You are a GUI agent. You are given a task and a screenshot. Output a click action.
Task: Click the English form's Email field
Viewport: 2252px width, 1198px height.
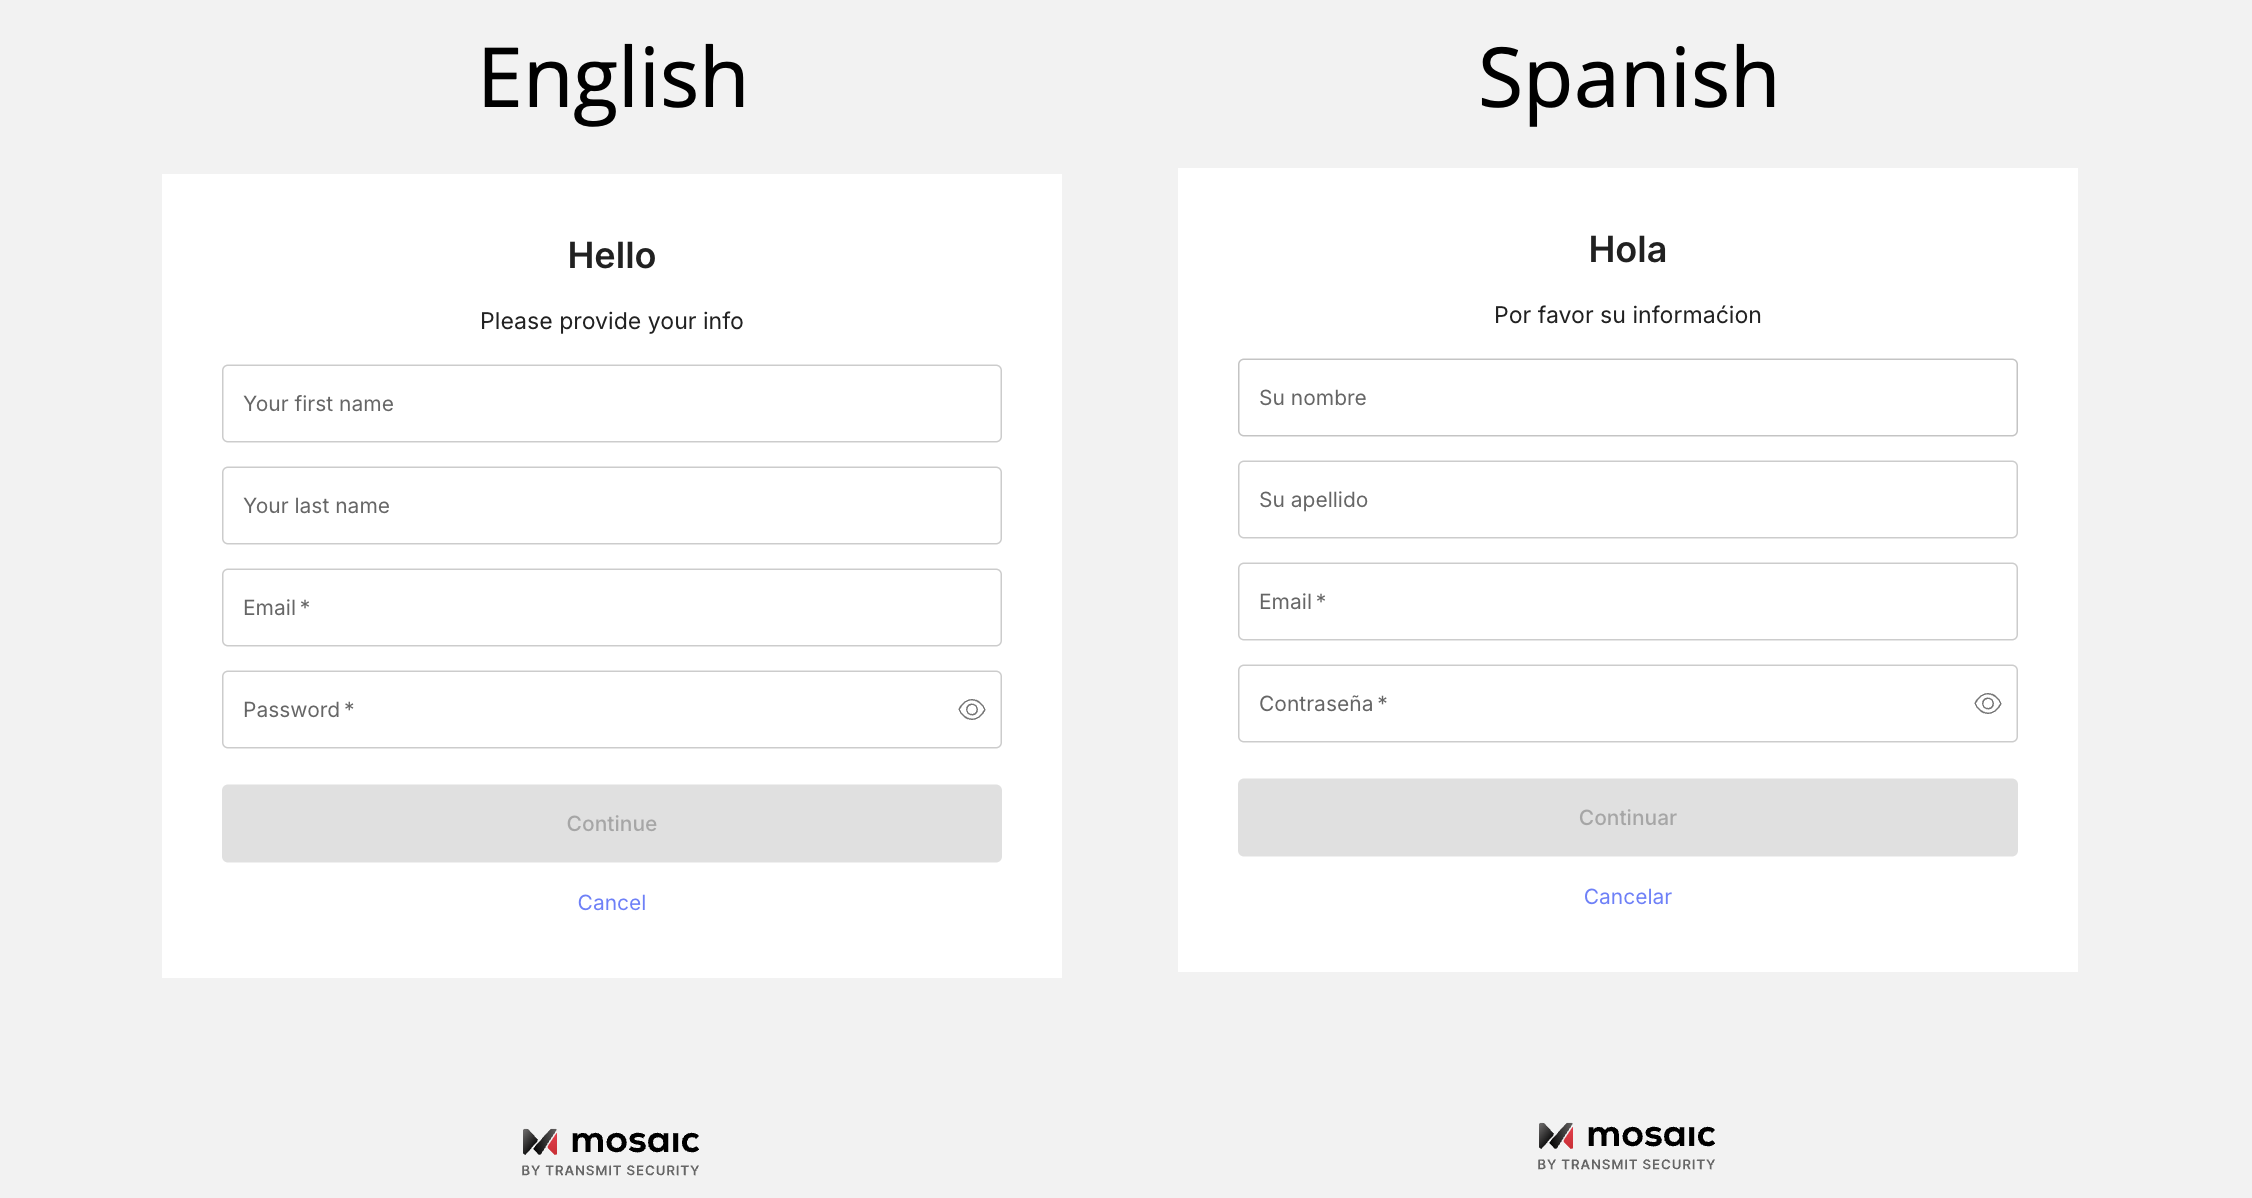[611, 608]
